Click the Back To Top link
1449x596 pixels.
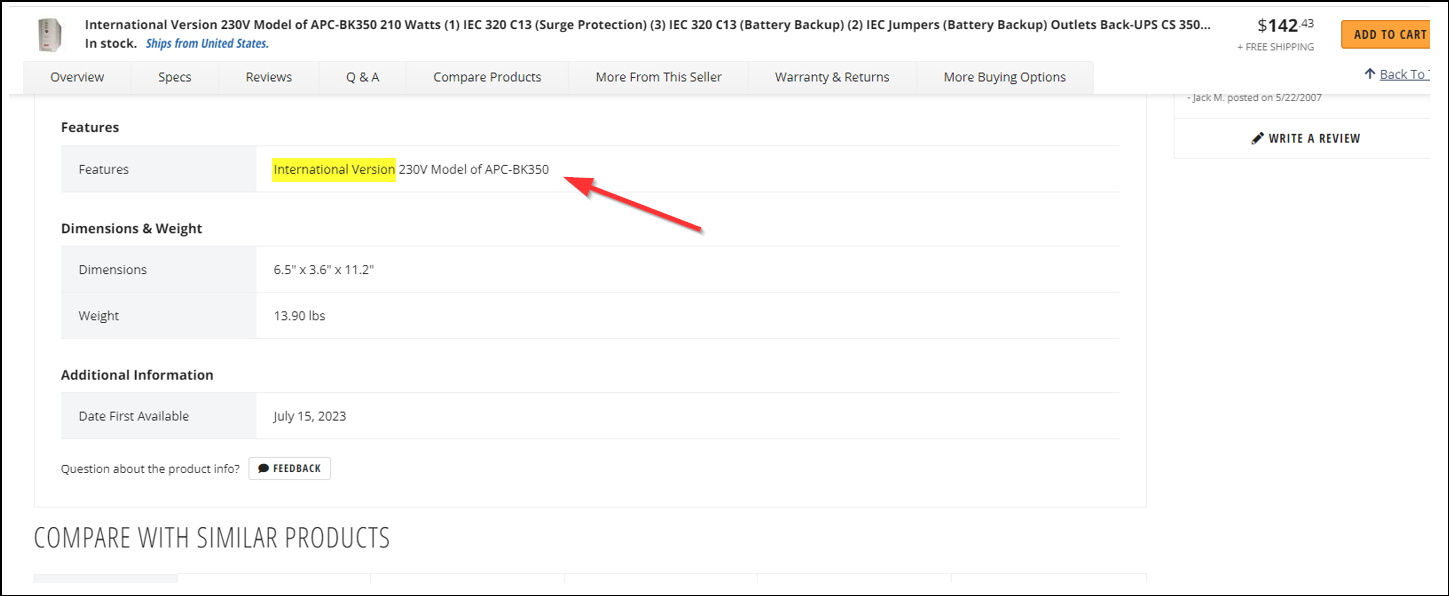tap(1404, 72)
